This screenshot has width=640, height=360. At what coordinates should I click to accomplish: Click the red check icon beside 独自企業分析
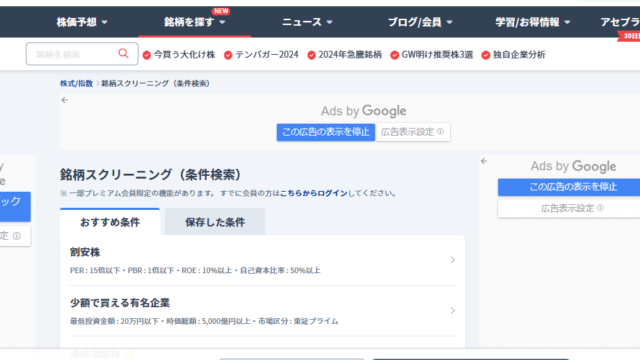486,55
